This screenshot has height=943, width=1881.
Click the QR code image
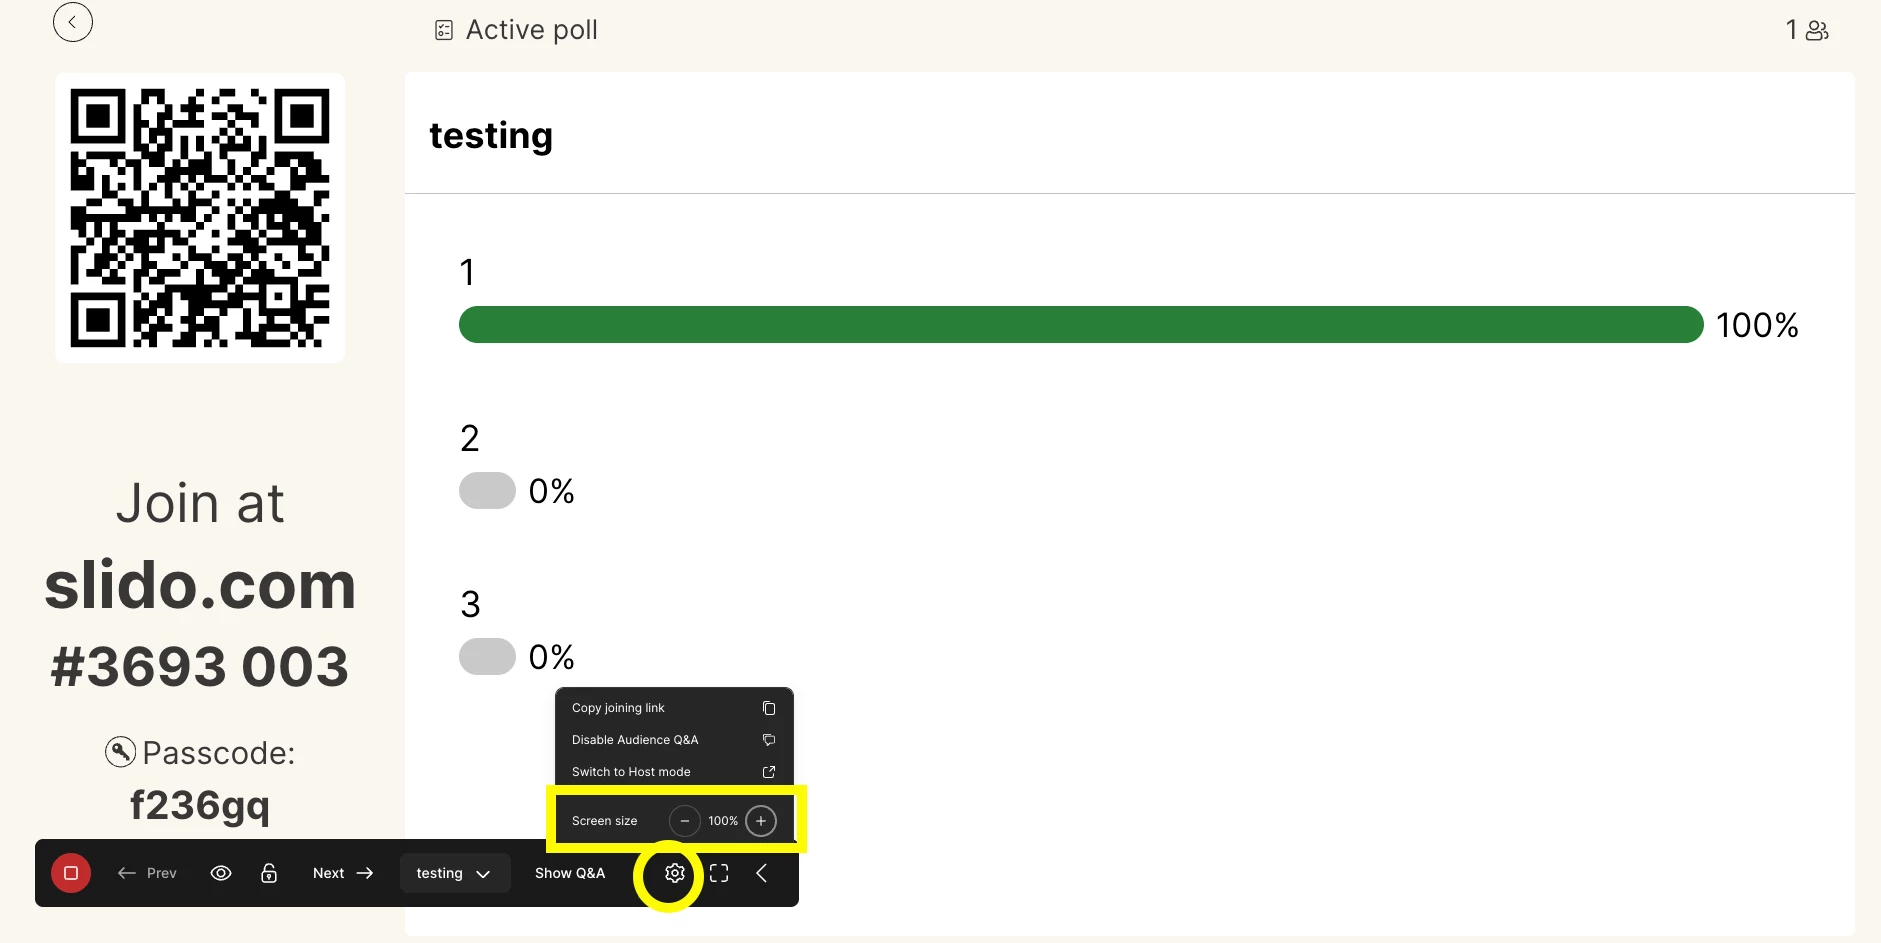pos(200,218)
